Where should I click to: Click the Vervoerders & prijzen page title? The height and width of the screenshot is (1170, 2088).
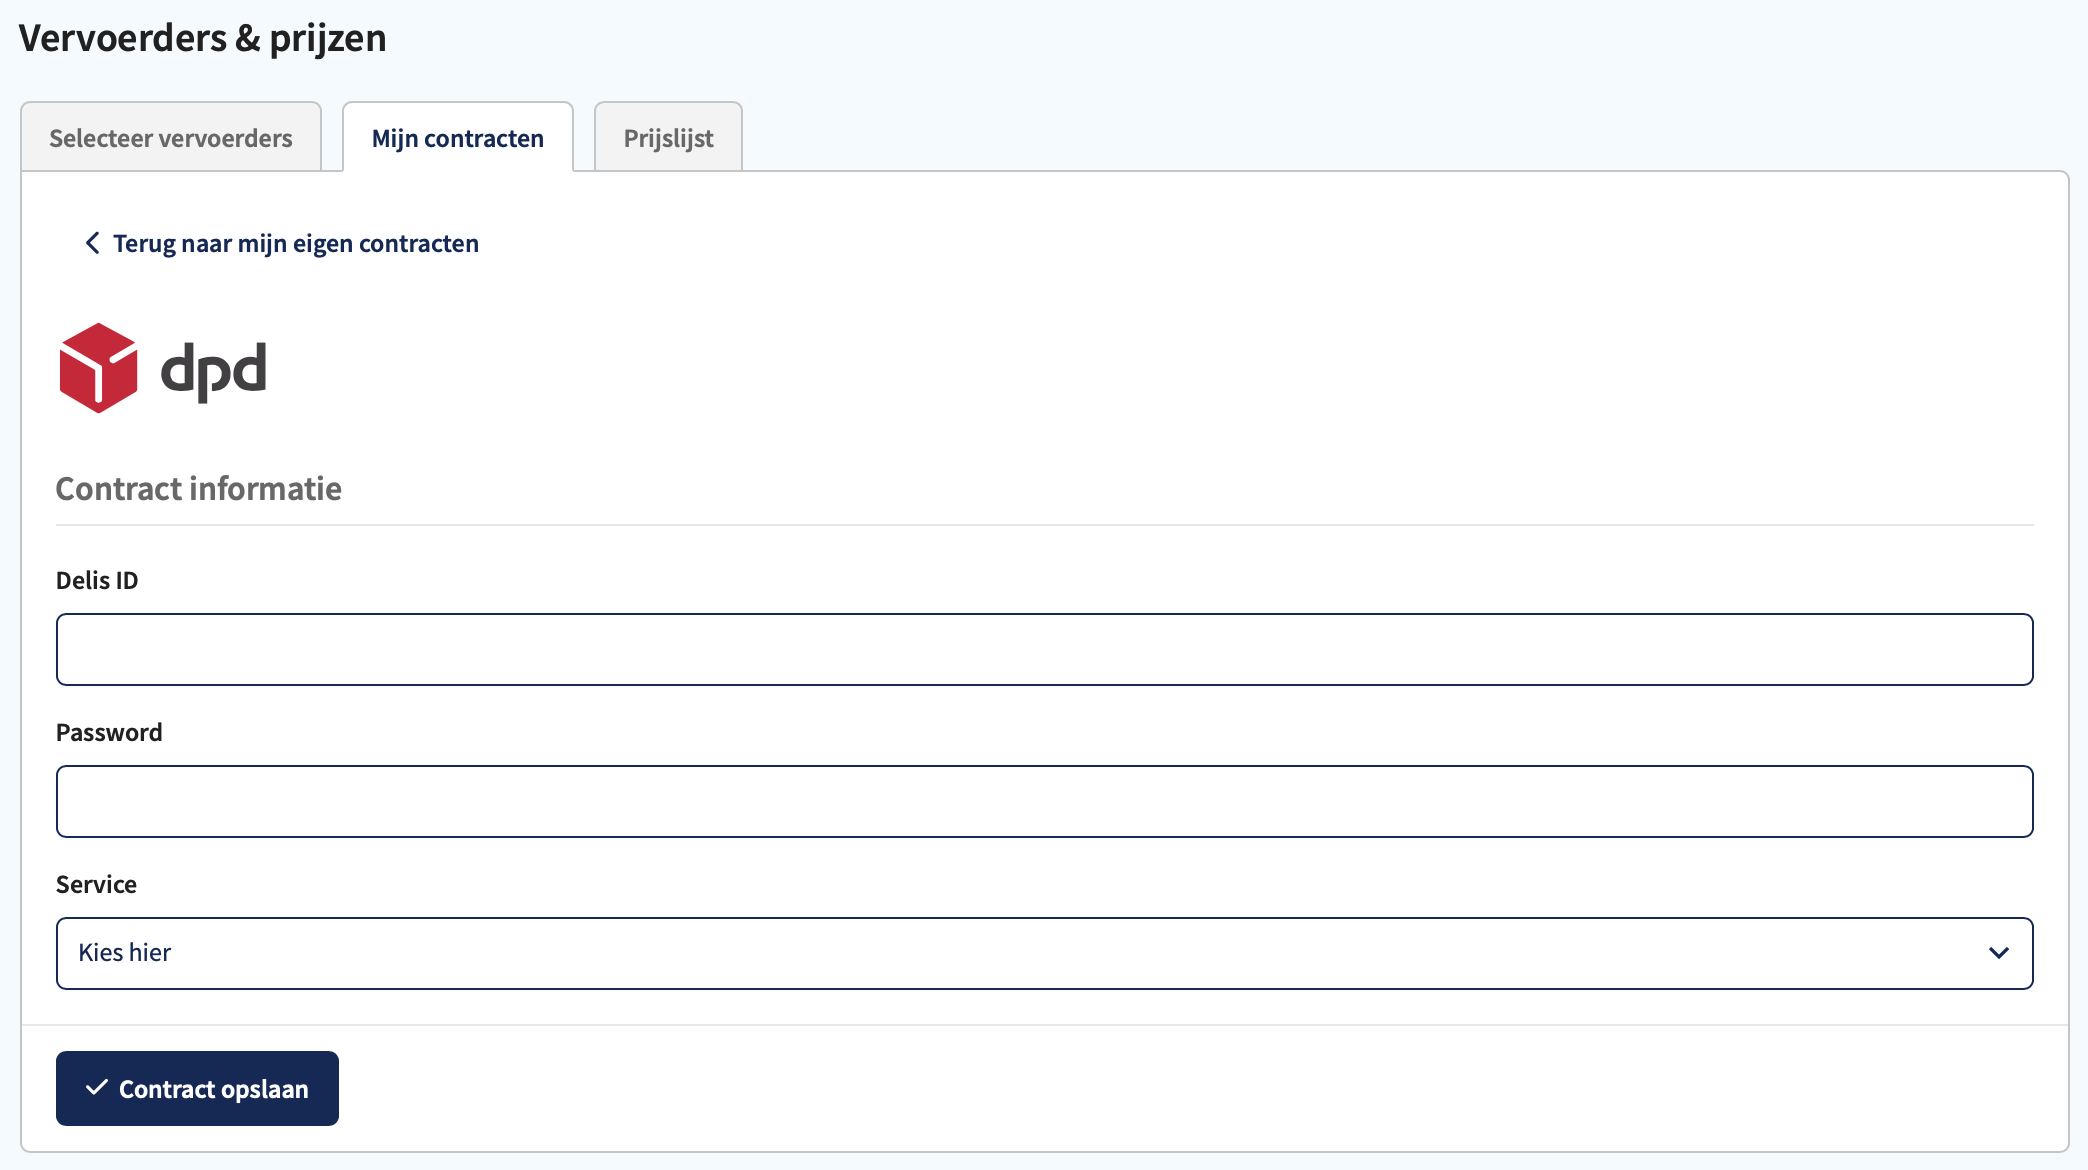(203, 38)
